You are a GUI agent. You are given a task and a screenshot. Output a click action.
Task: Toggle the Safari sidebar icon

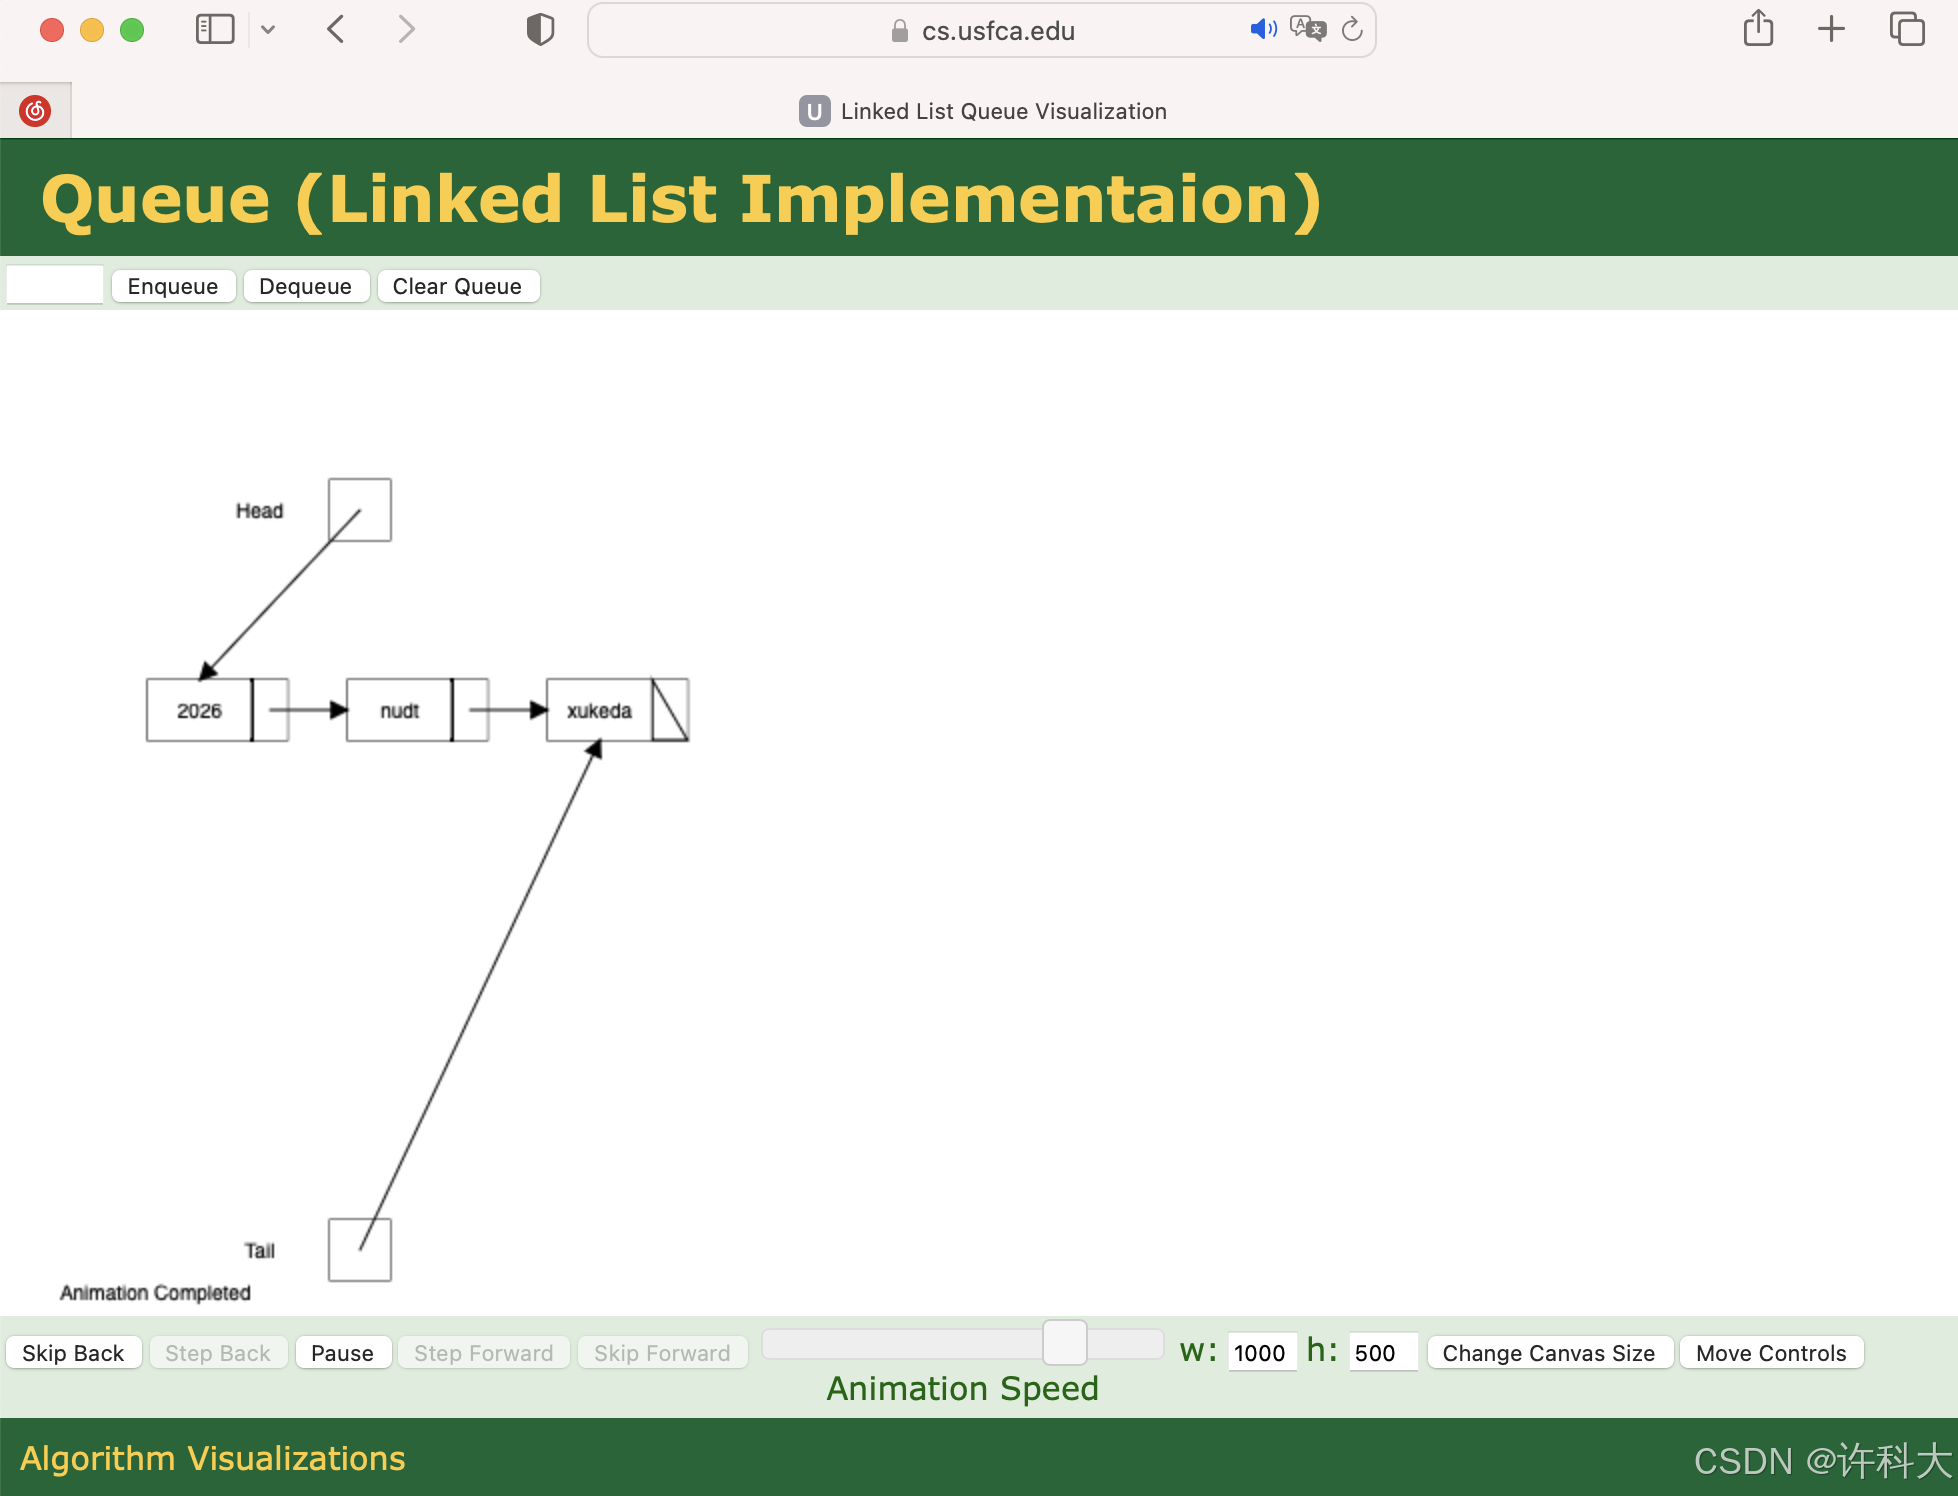(215, 29)
